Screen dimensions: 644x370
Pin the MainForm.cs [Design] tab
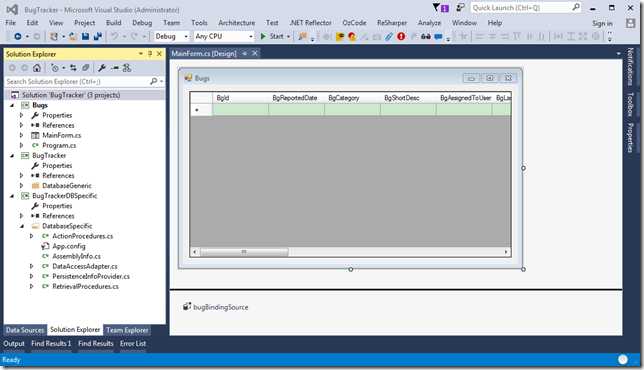(244, 53)
